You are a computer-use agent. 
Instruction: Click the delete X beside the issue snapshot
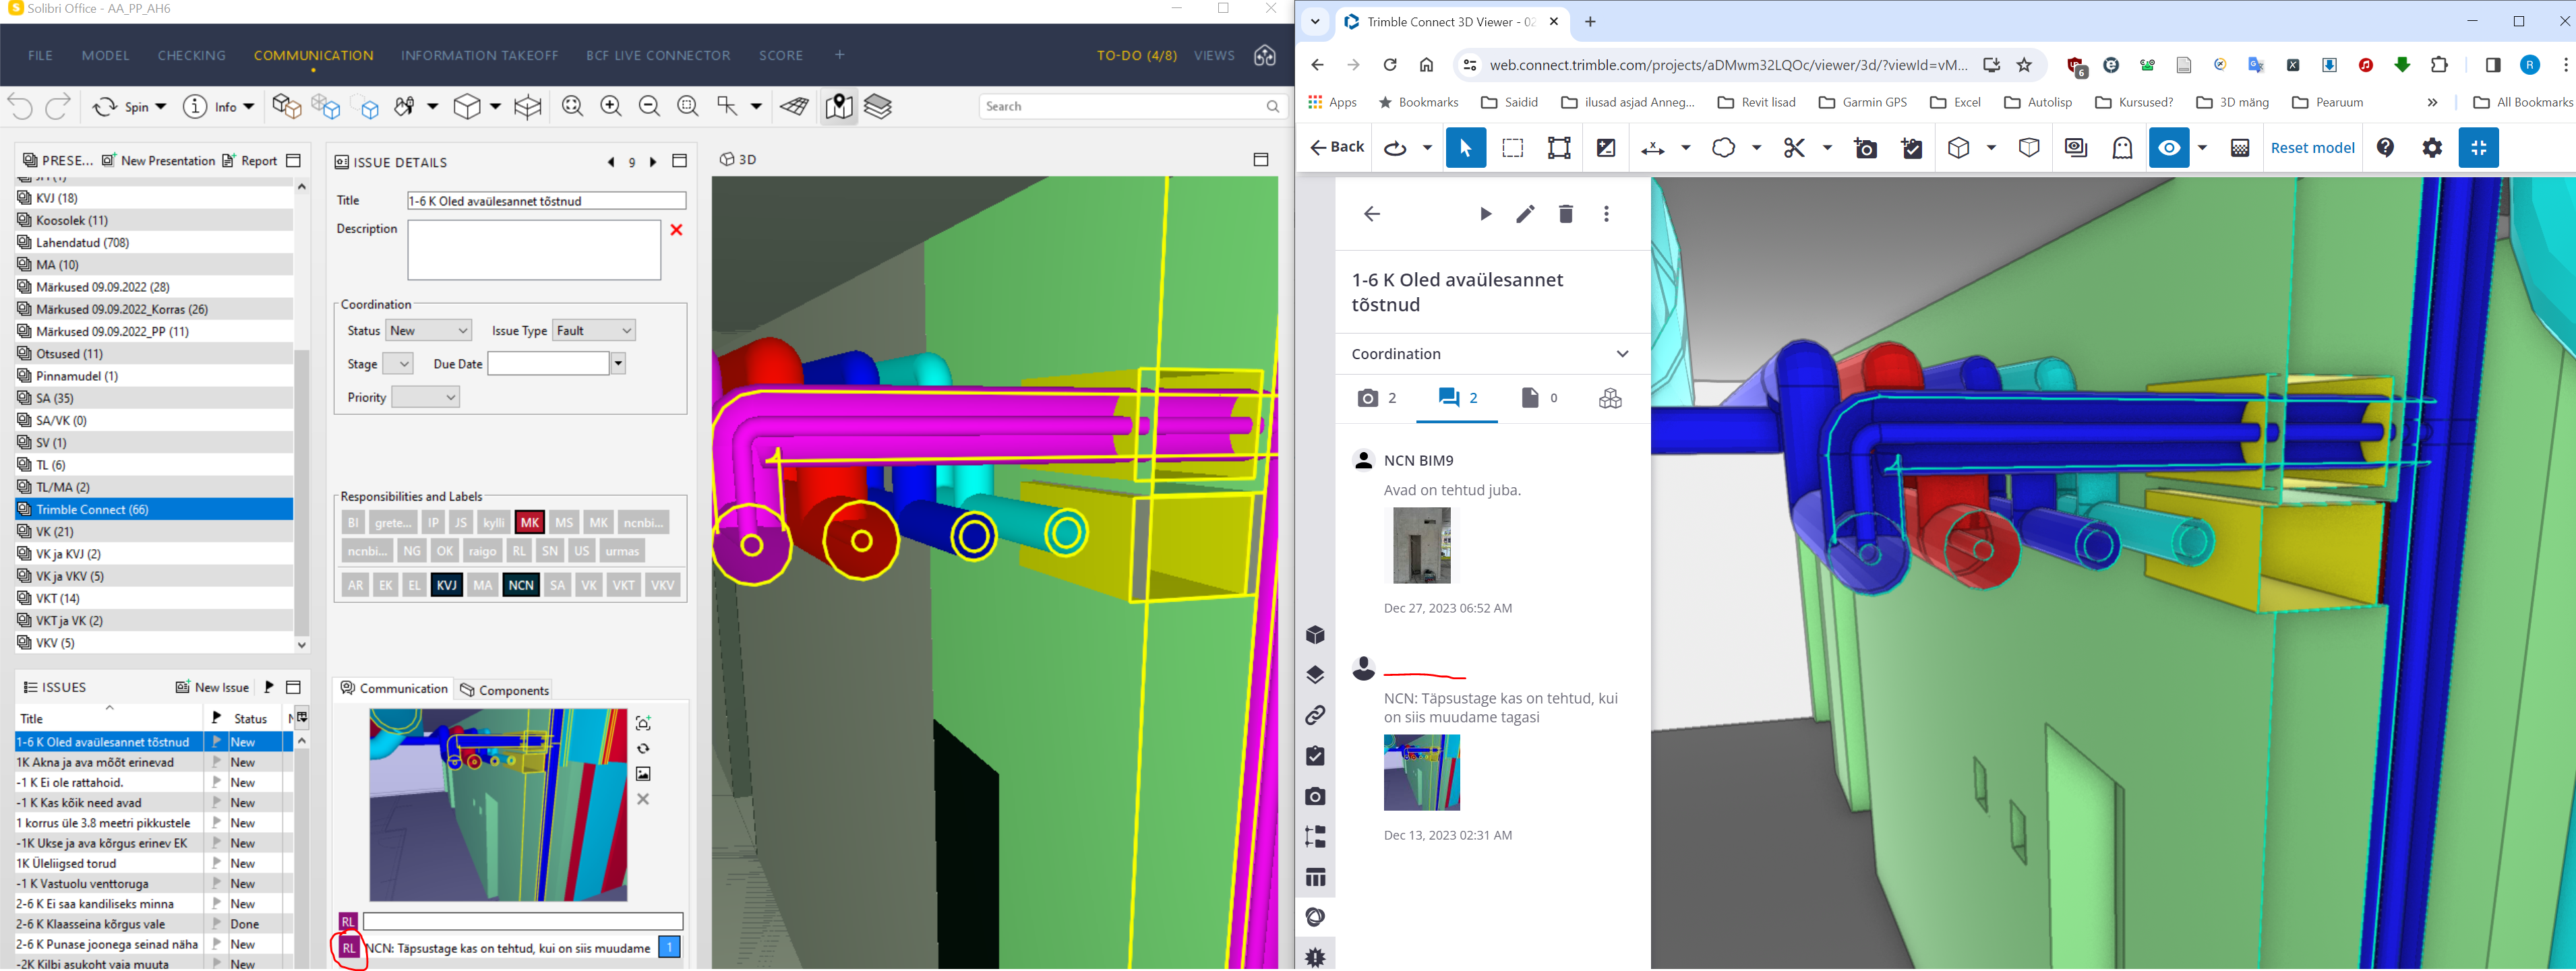[x=643, y=799]
